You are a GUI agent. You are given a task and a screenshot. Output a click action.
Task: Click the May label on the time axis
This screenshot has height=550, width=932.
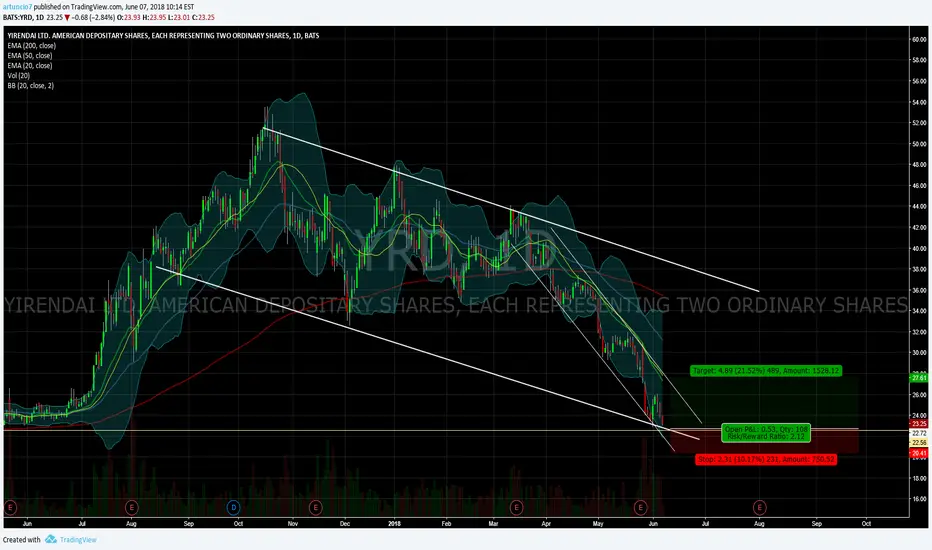[x=598, y=524]
